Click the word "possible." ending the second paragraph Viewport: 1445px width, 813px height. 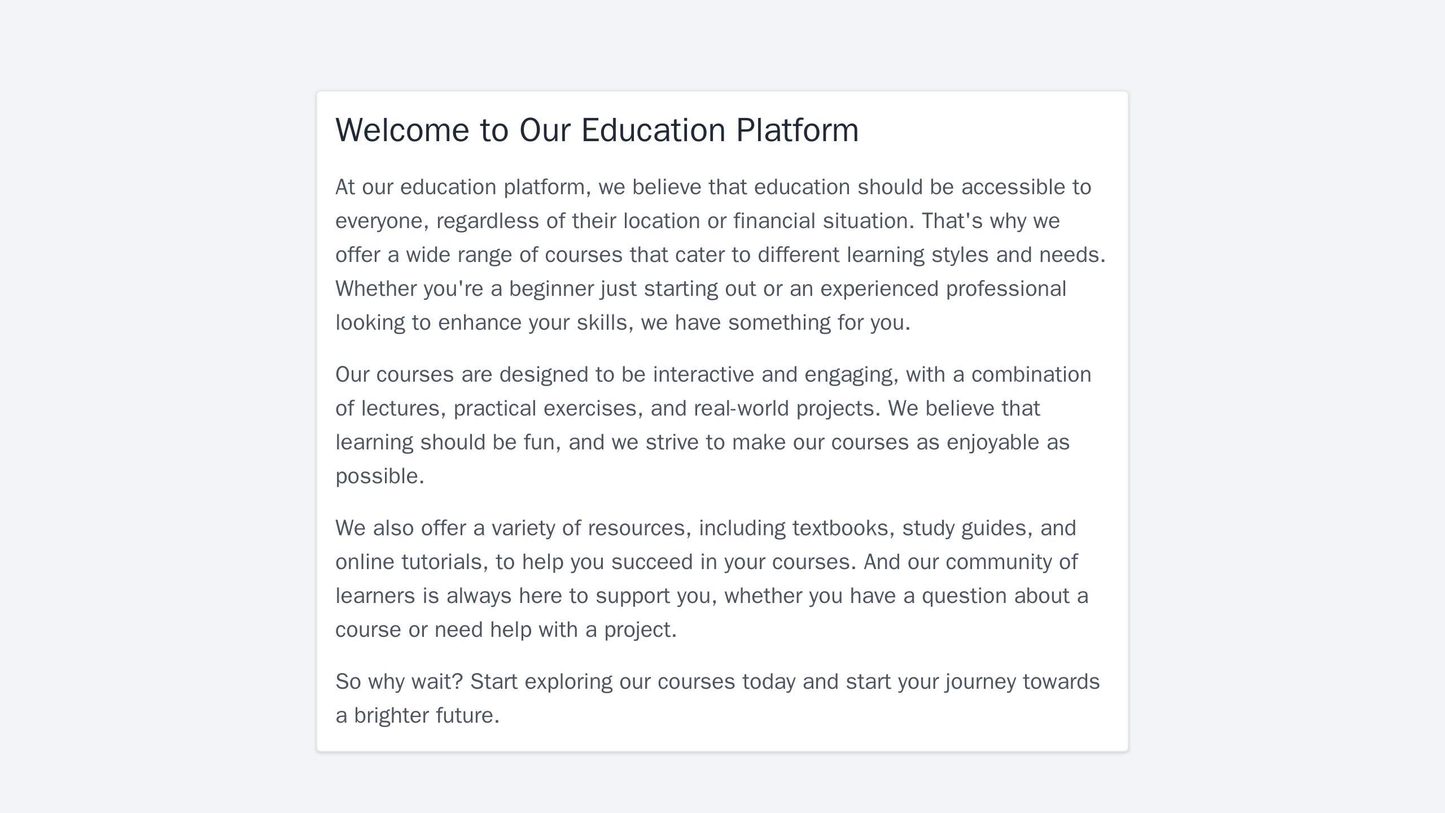(379, 477)
